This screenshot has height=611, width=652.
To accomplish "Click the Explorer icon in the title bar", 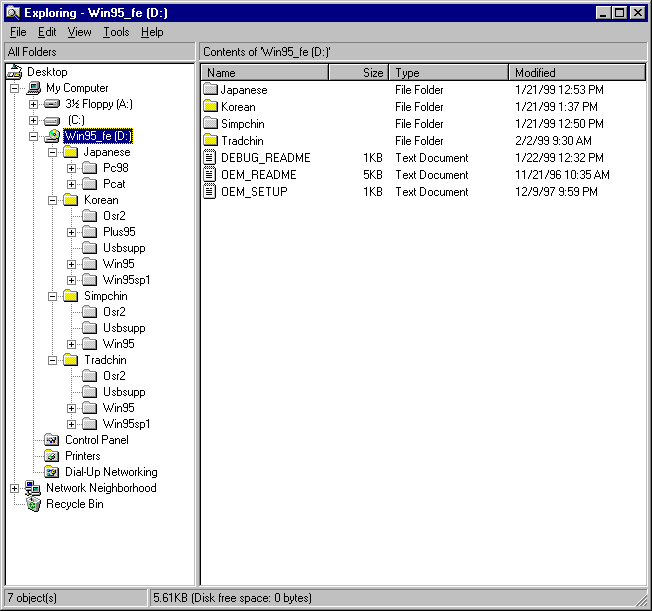I will (14, 13).
